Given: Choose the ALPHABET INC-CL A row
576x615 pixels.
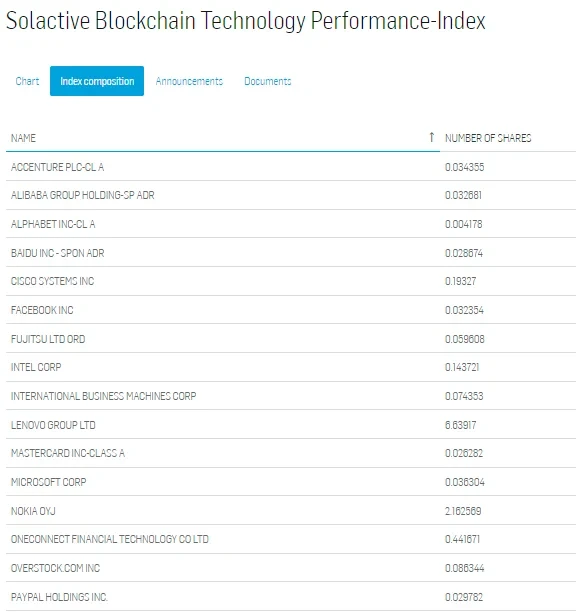Looking at the screenshot, I should pos(291,224).
